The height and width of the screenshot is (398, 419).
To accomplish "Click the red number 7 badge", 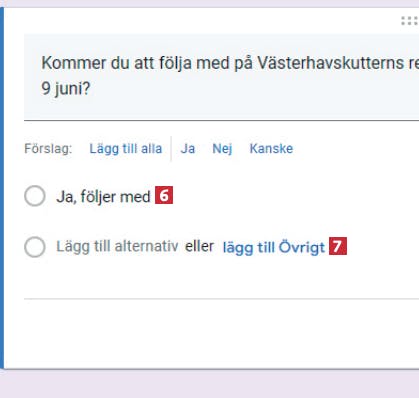I will (338, 246).
